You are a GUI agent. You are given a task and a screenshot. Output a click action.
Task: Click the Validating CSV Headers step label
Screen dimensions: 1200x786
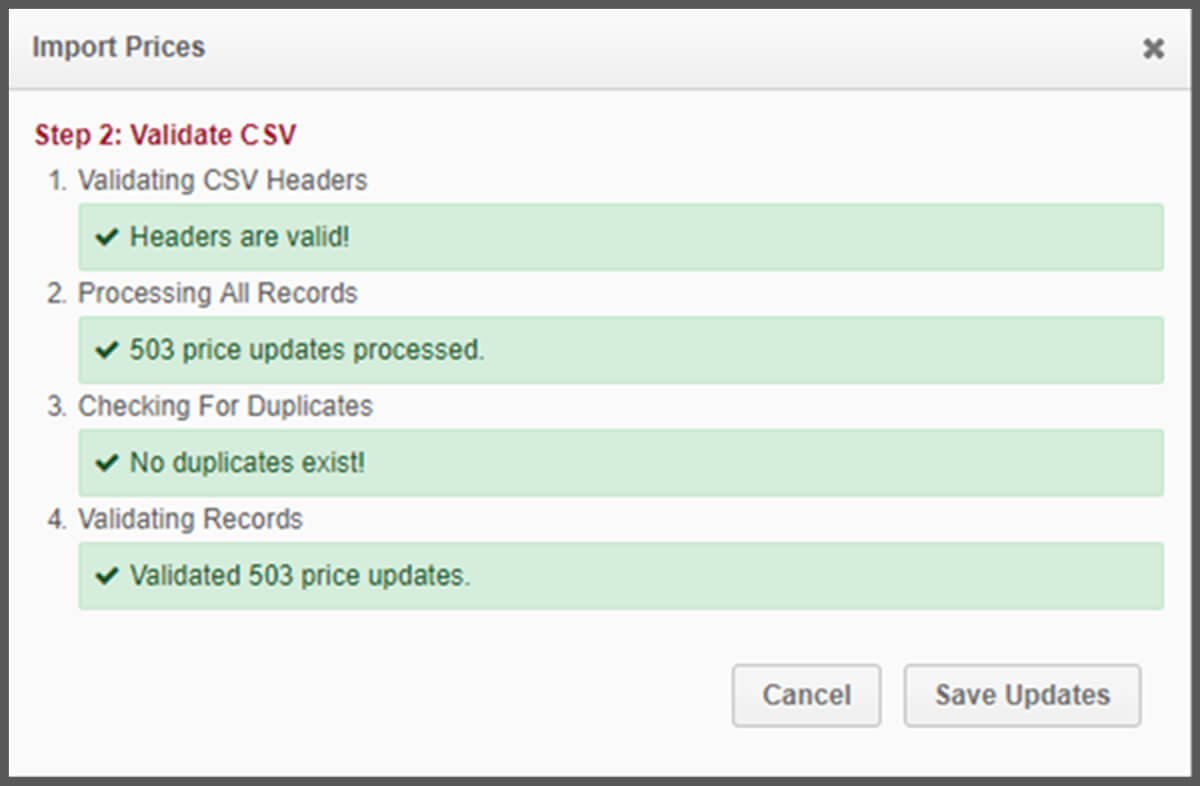pyautogui.click(x=221, y=181)
